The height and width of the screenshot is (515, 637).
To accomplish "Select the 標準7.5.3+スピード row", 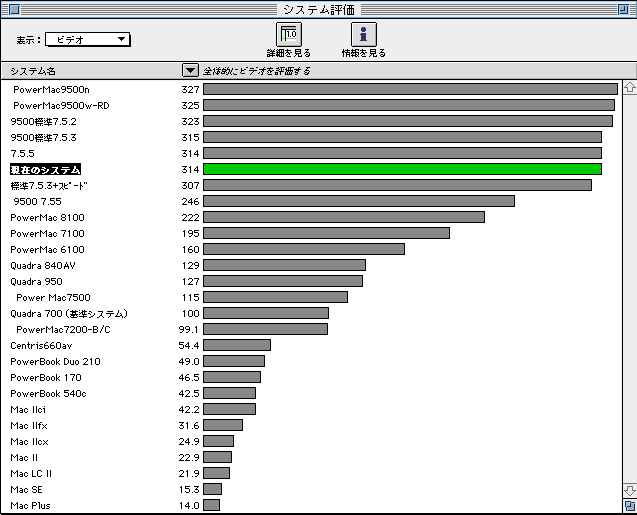I will pyautogui.click(x=311, y=185).
